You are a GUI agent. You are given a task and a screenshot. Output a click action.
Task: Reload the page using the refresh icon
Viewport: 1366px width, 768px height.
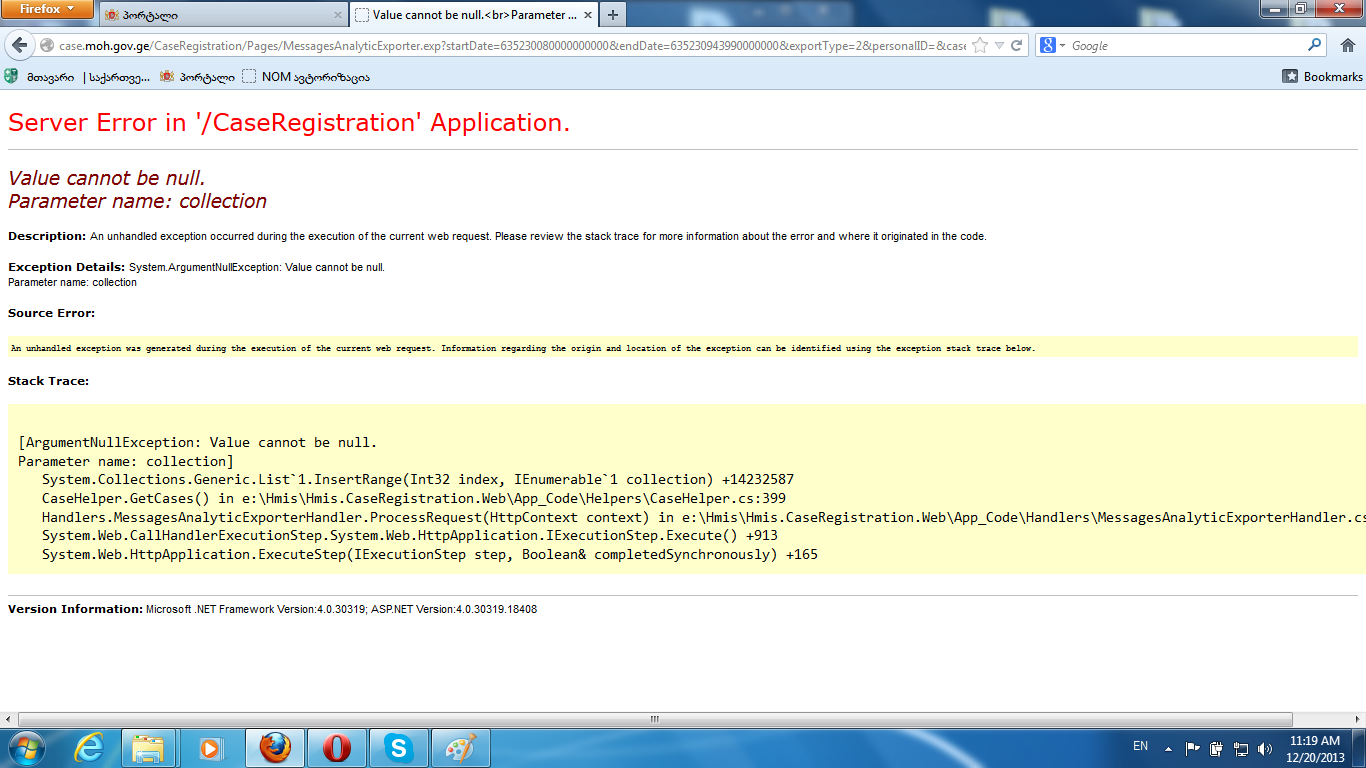pos(1017,46)
